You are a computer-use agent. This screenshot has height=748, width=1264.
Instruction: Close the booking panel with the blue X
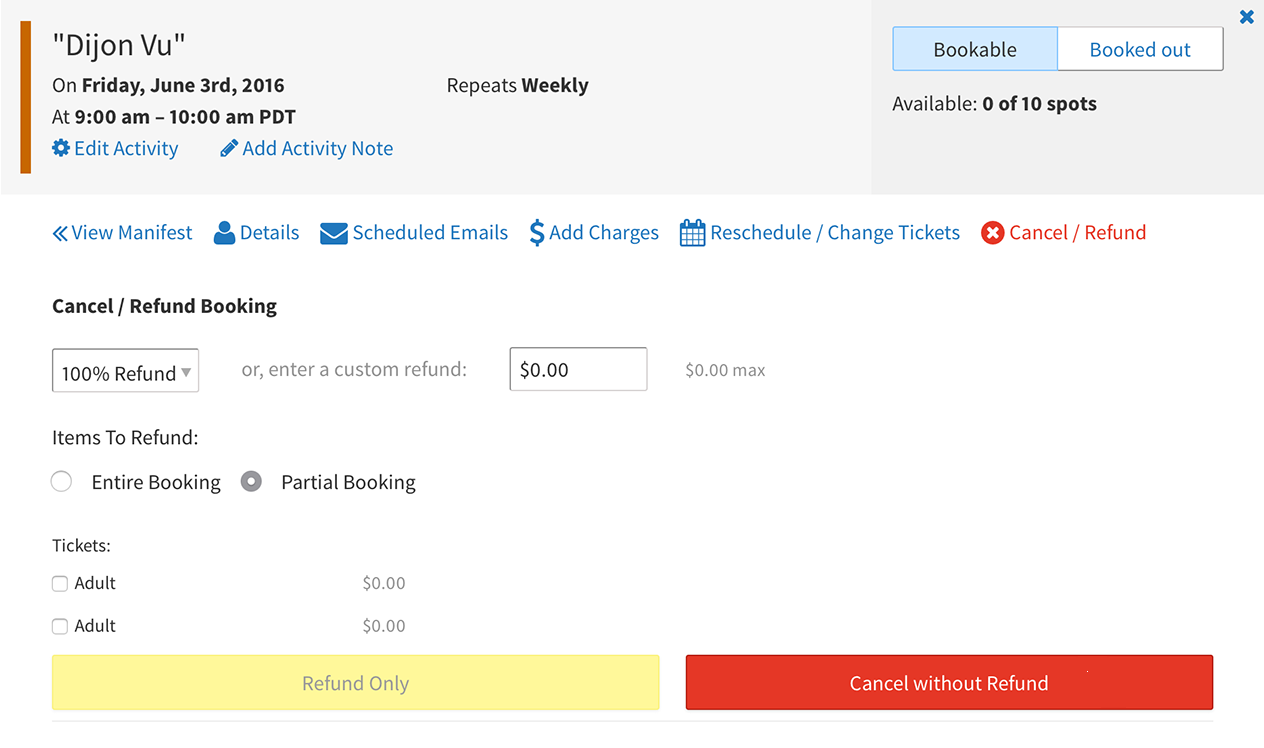pyautogui.click(x=1247, y=17)
